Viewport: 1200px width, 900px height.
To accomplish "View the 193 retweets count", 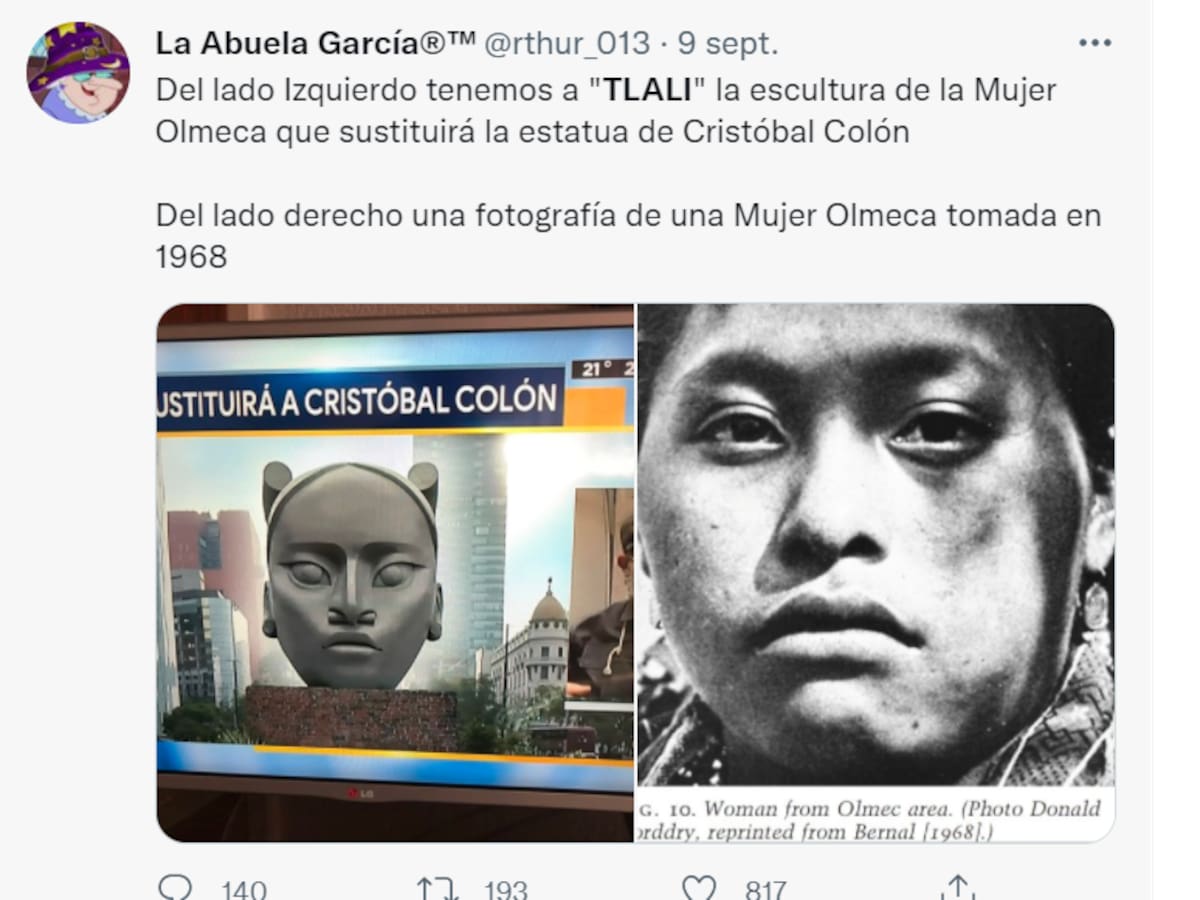I will tap(505, 890).
